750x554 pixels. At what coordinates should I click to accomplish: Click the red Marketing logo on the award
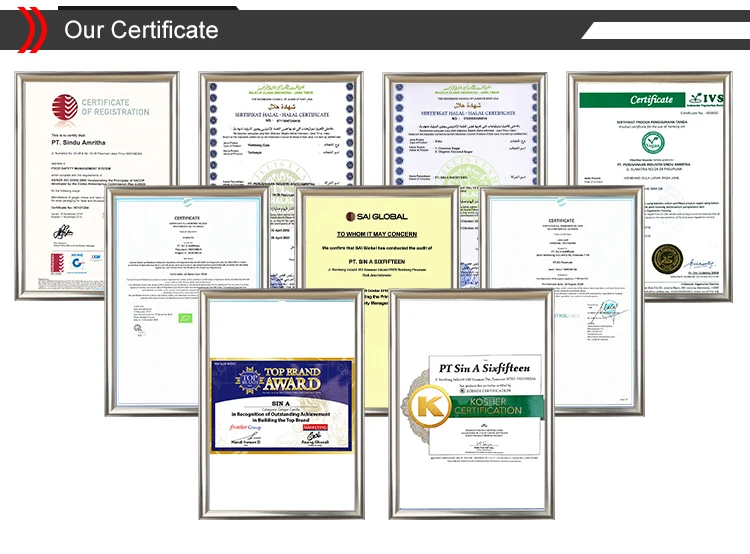point(315,427)
